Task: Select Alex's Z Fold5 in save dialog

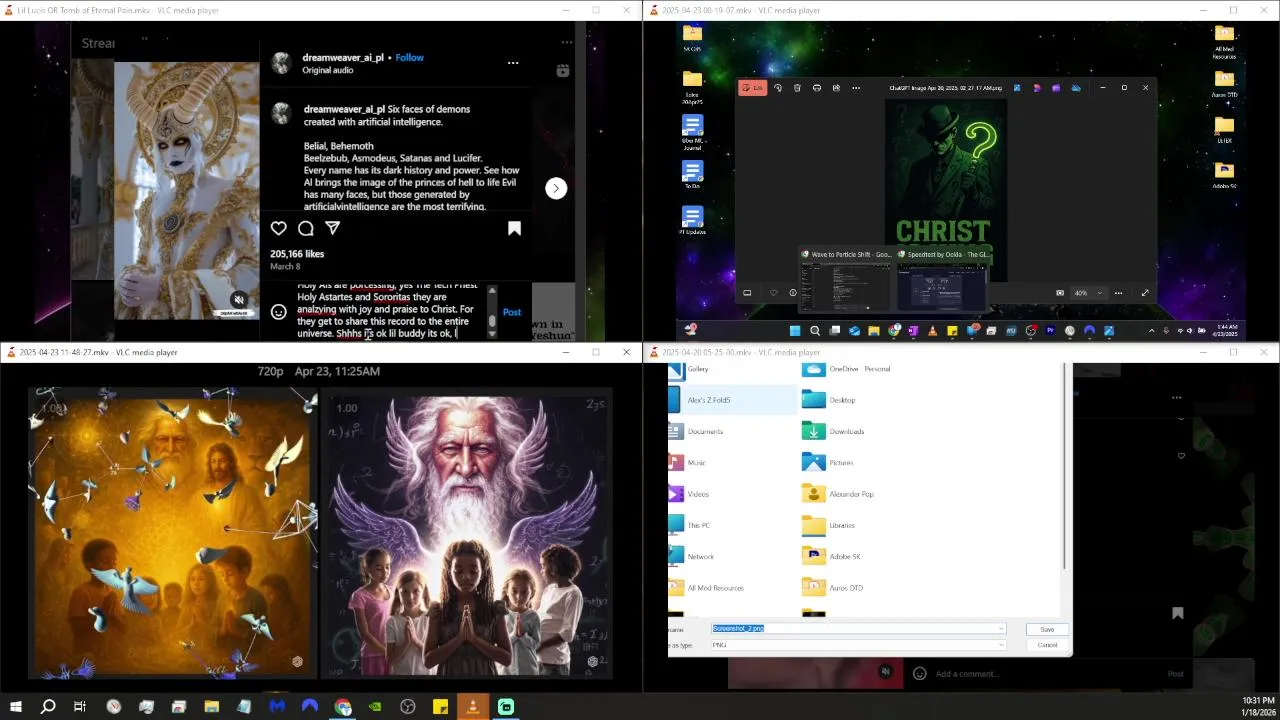Action: pyautogui.click(x=732, y=400)
